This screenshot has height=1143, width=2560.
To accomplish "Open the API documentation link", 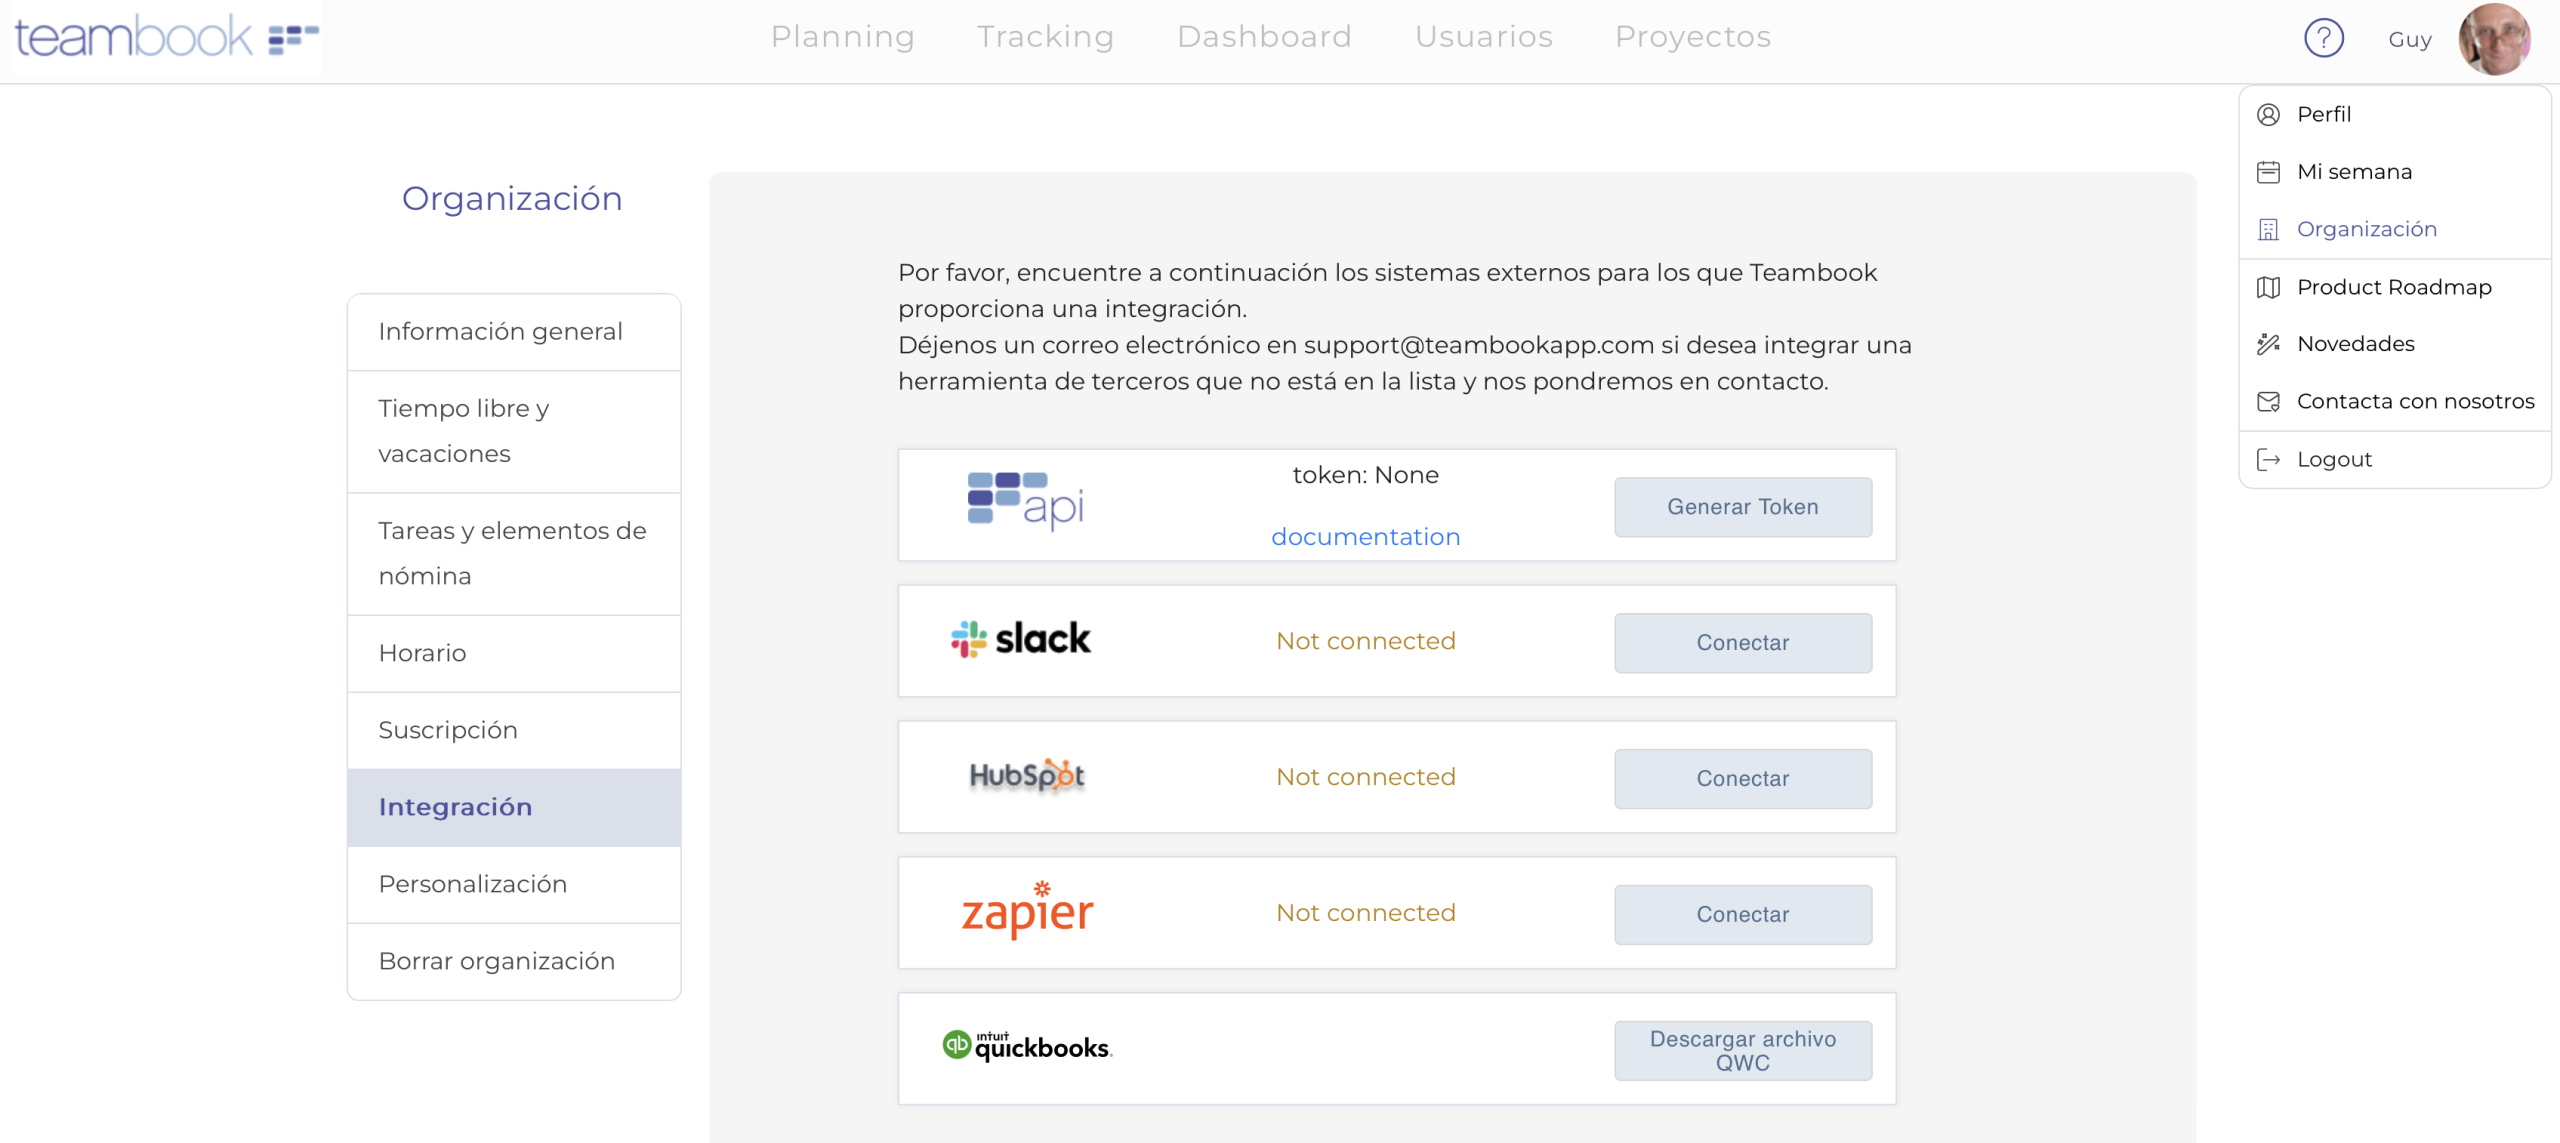I will coord(1365,537).
